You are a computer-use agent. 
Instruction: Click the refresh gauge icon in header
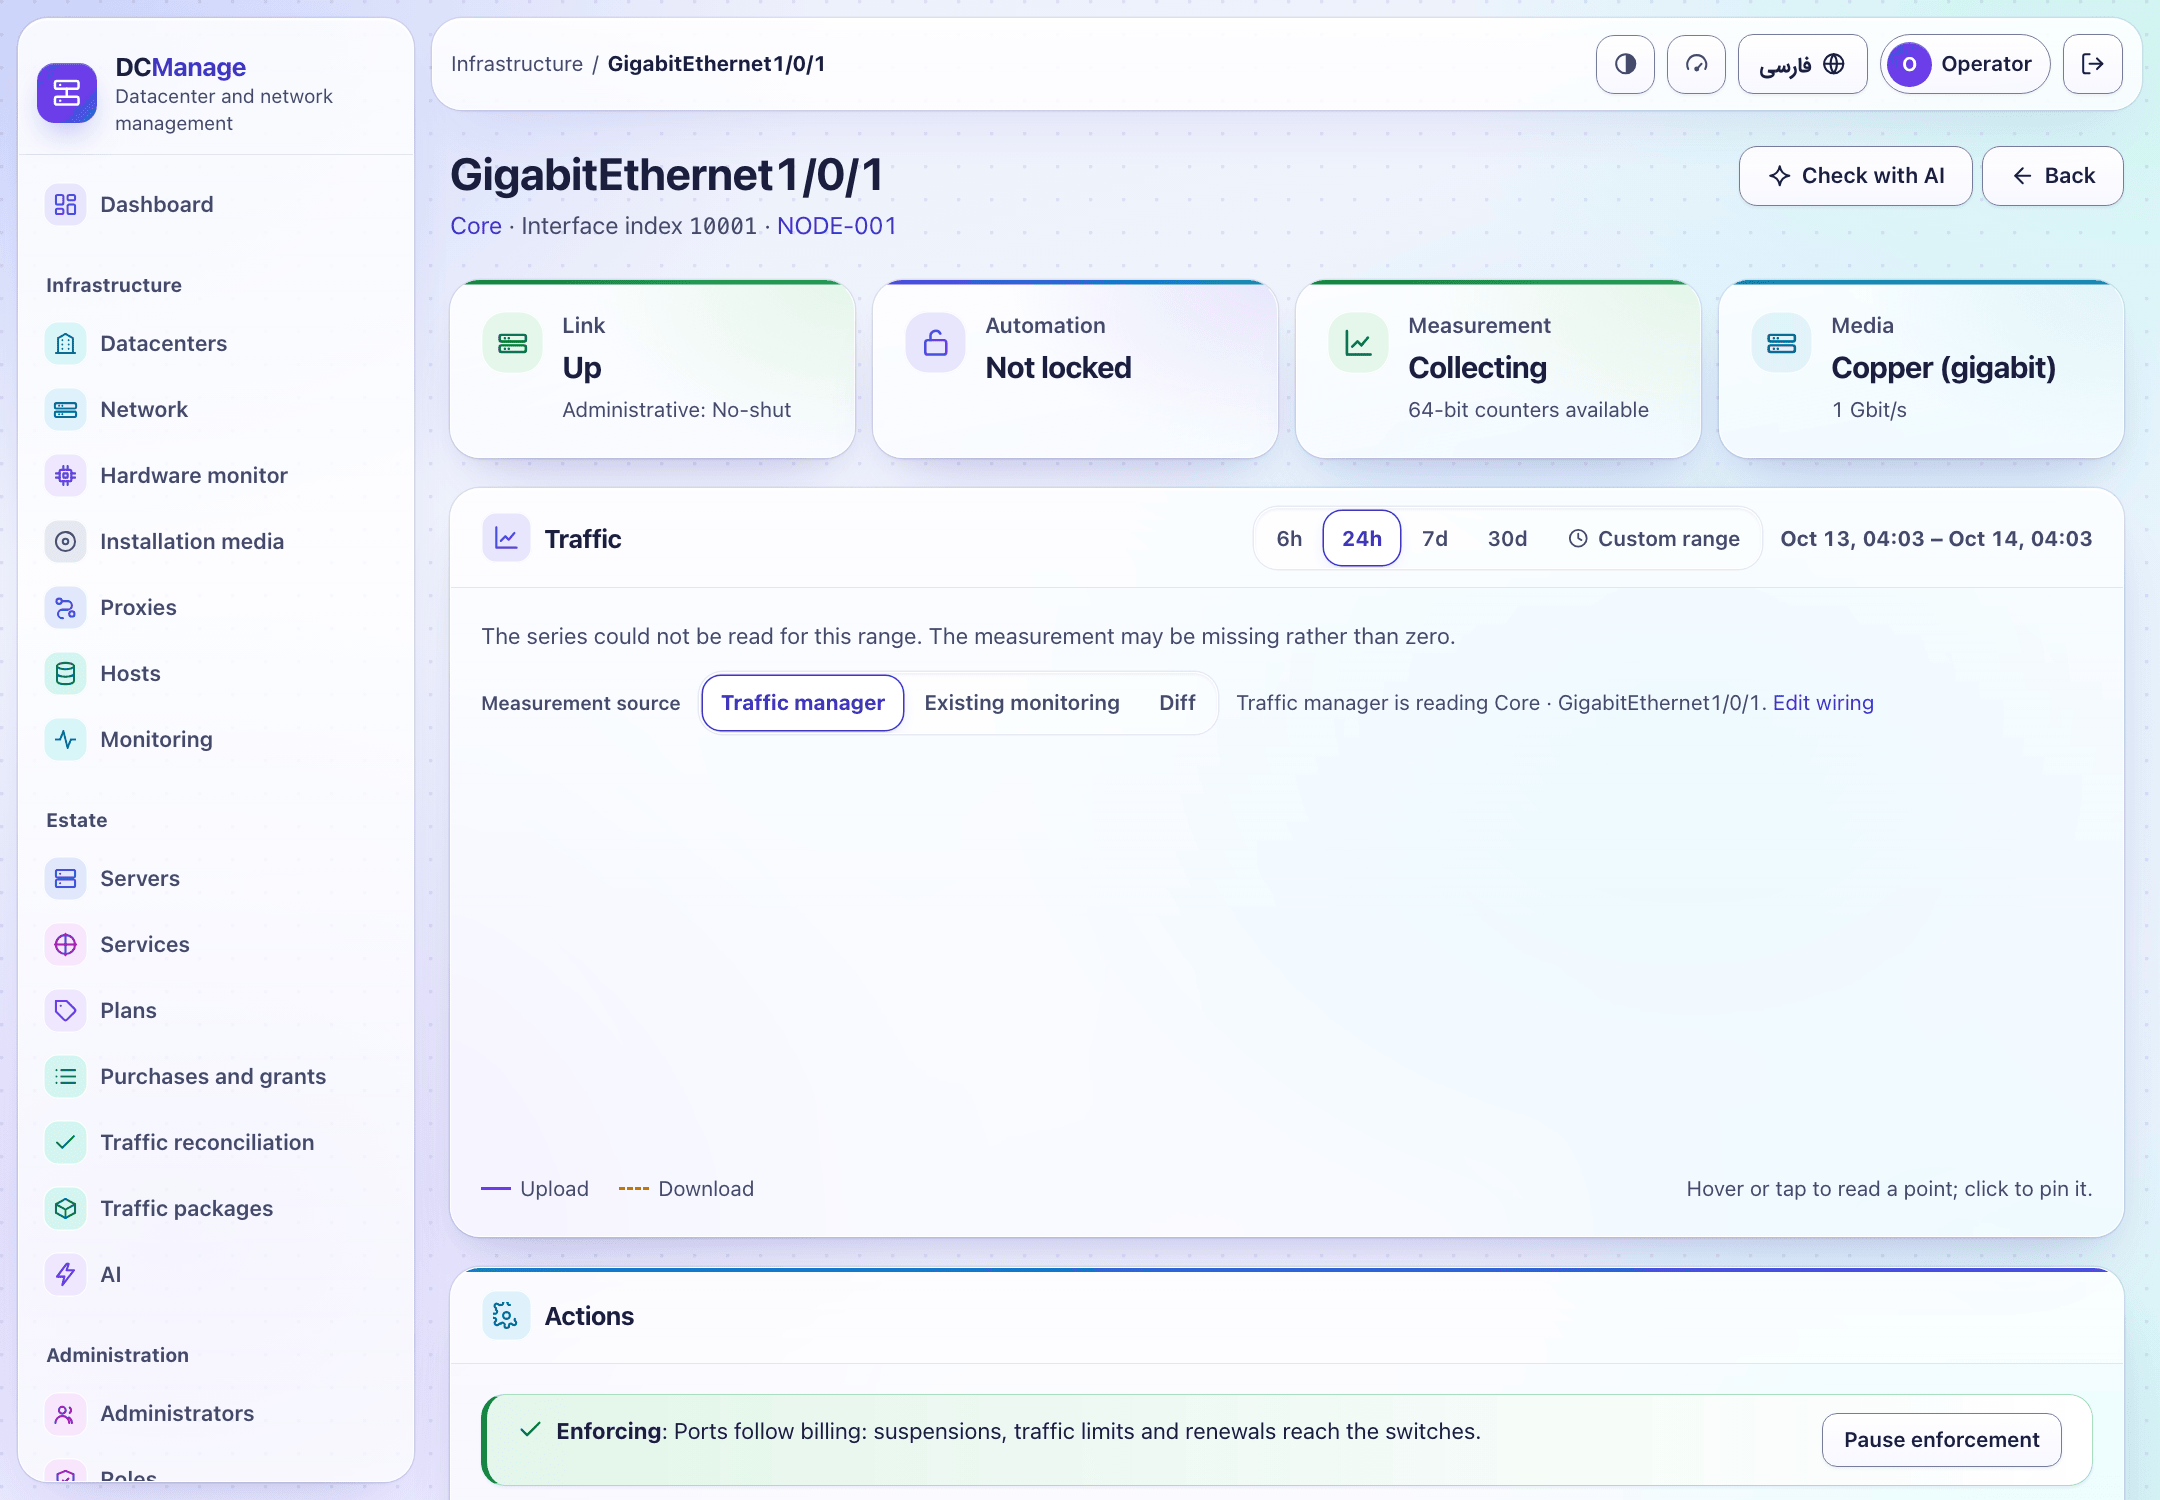tap(1696, 64)
